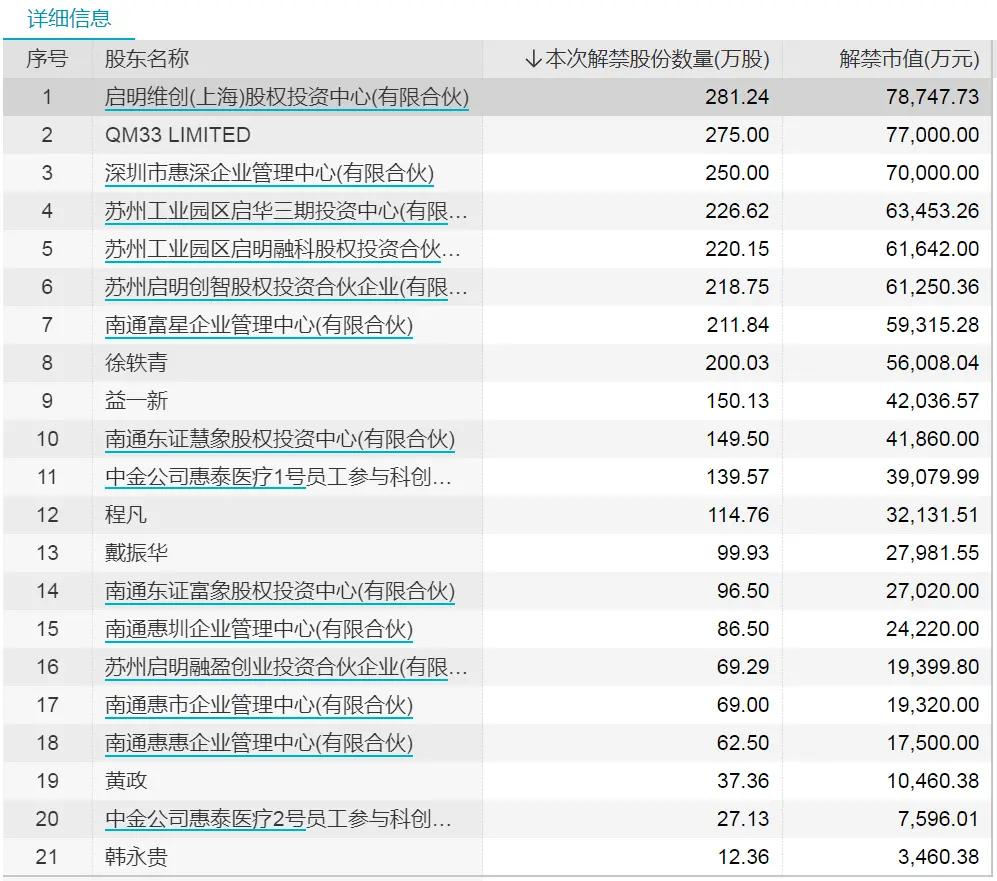Open 中金公司惠泰医疗1号 link

pos(278,477)
